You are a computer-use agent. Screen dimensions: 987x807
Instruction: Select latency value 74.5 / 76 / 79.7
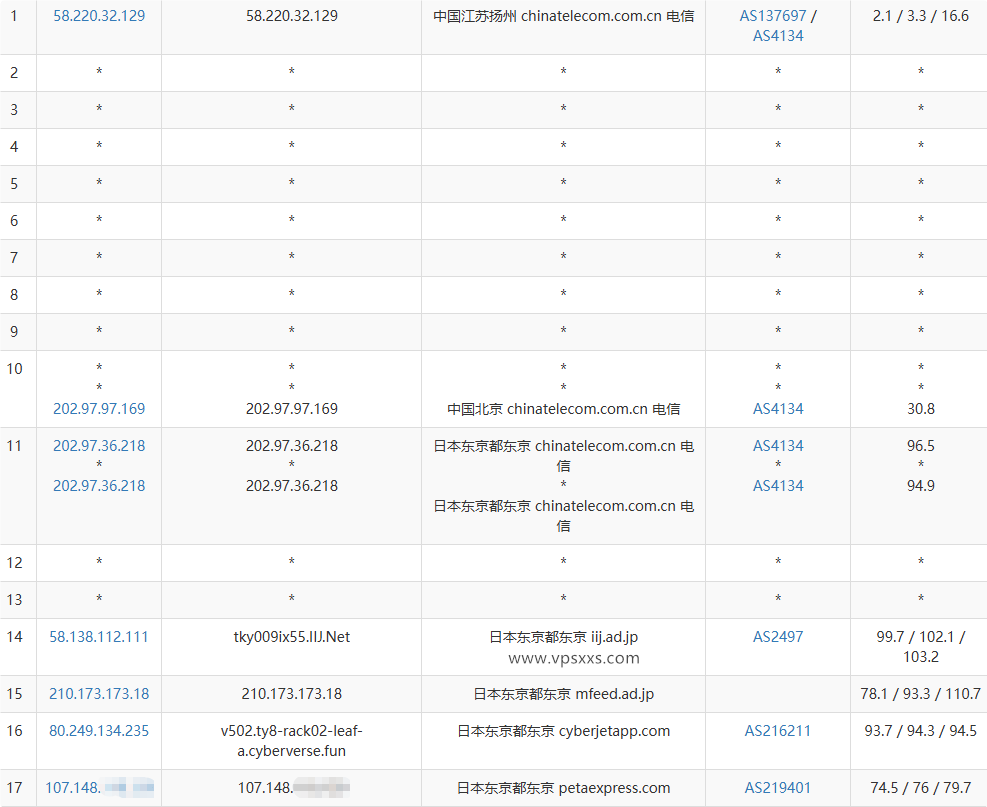920,787
